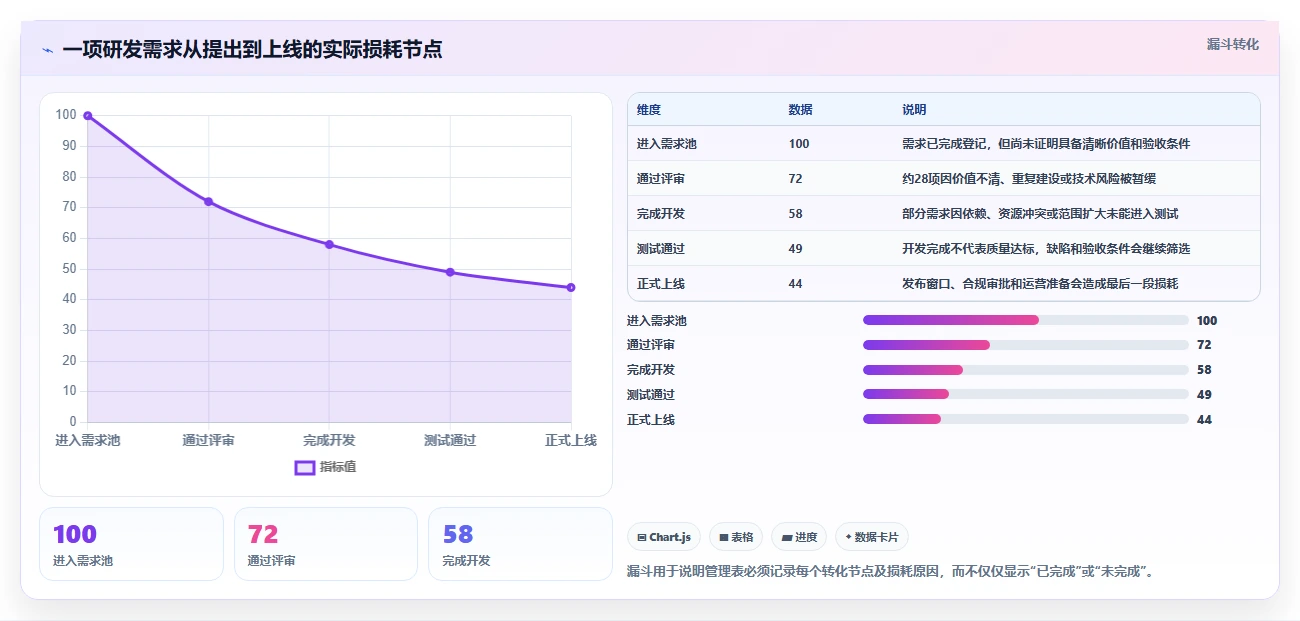Click the table cell starting 开发完成不代表质量达标
Viewport: 1300px width, 621px height.
(x=1046, y=249)
